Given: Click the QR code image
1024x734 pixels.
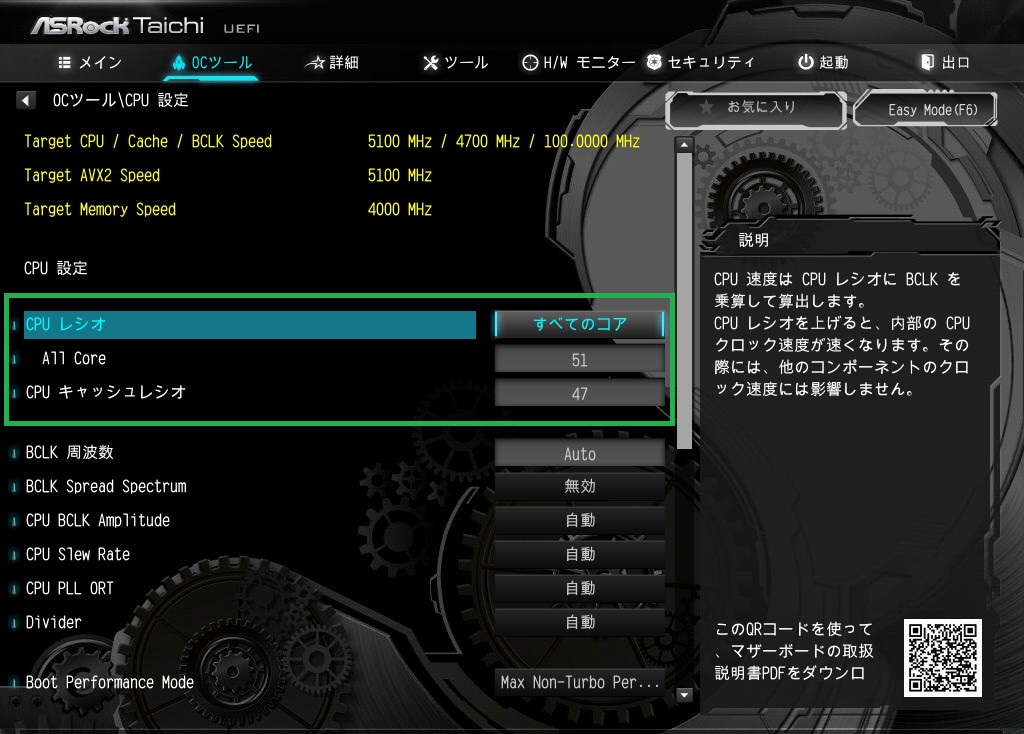Looking at the screenshot, I should point(942,657).
